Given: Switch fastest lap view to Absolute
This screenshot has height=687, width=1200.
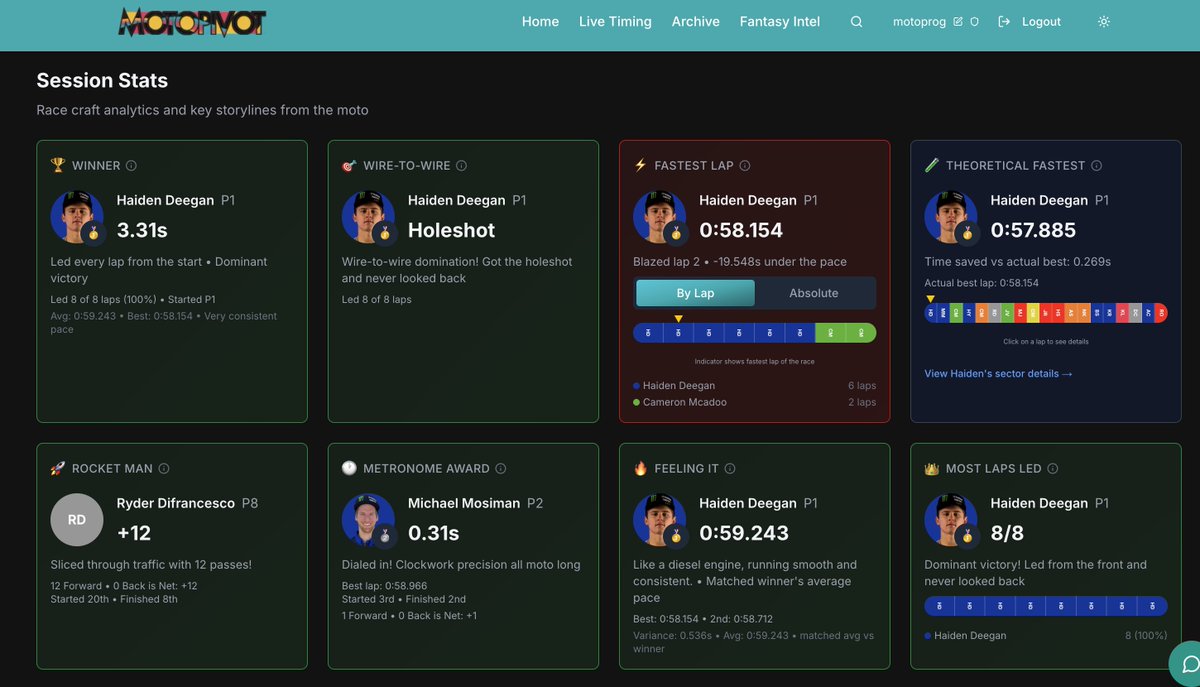Looking at the screenshot, I should point(814,293).
